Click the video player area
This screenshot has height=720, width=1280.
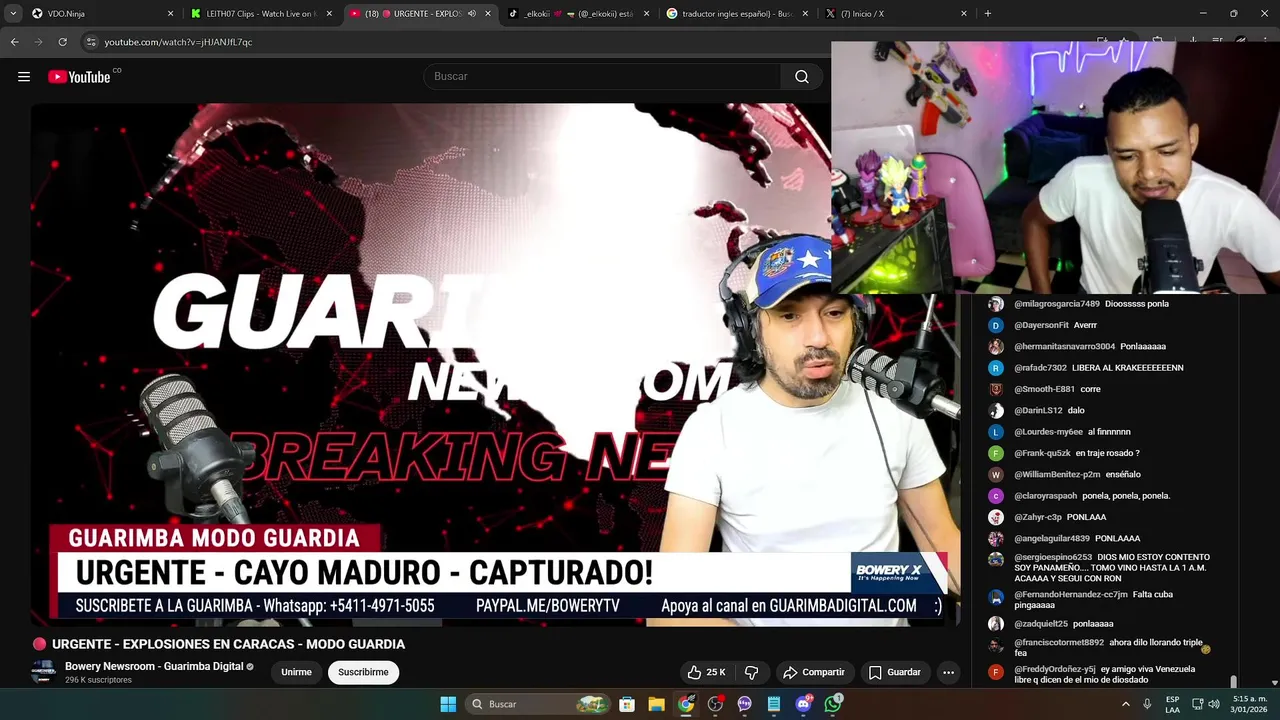[495, 365]
